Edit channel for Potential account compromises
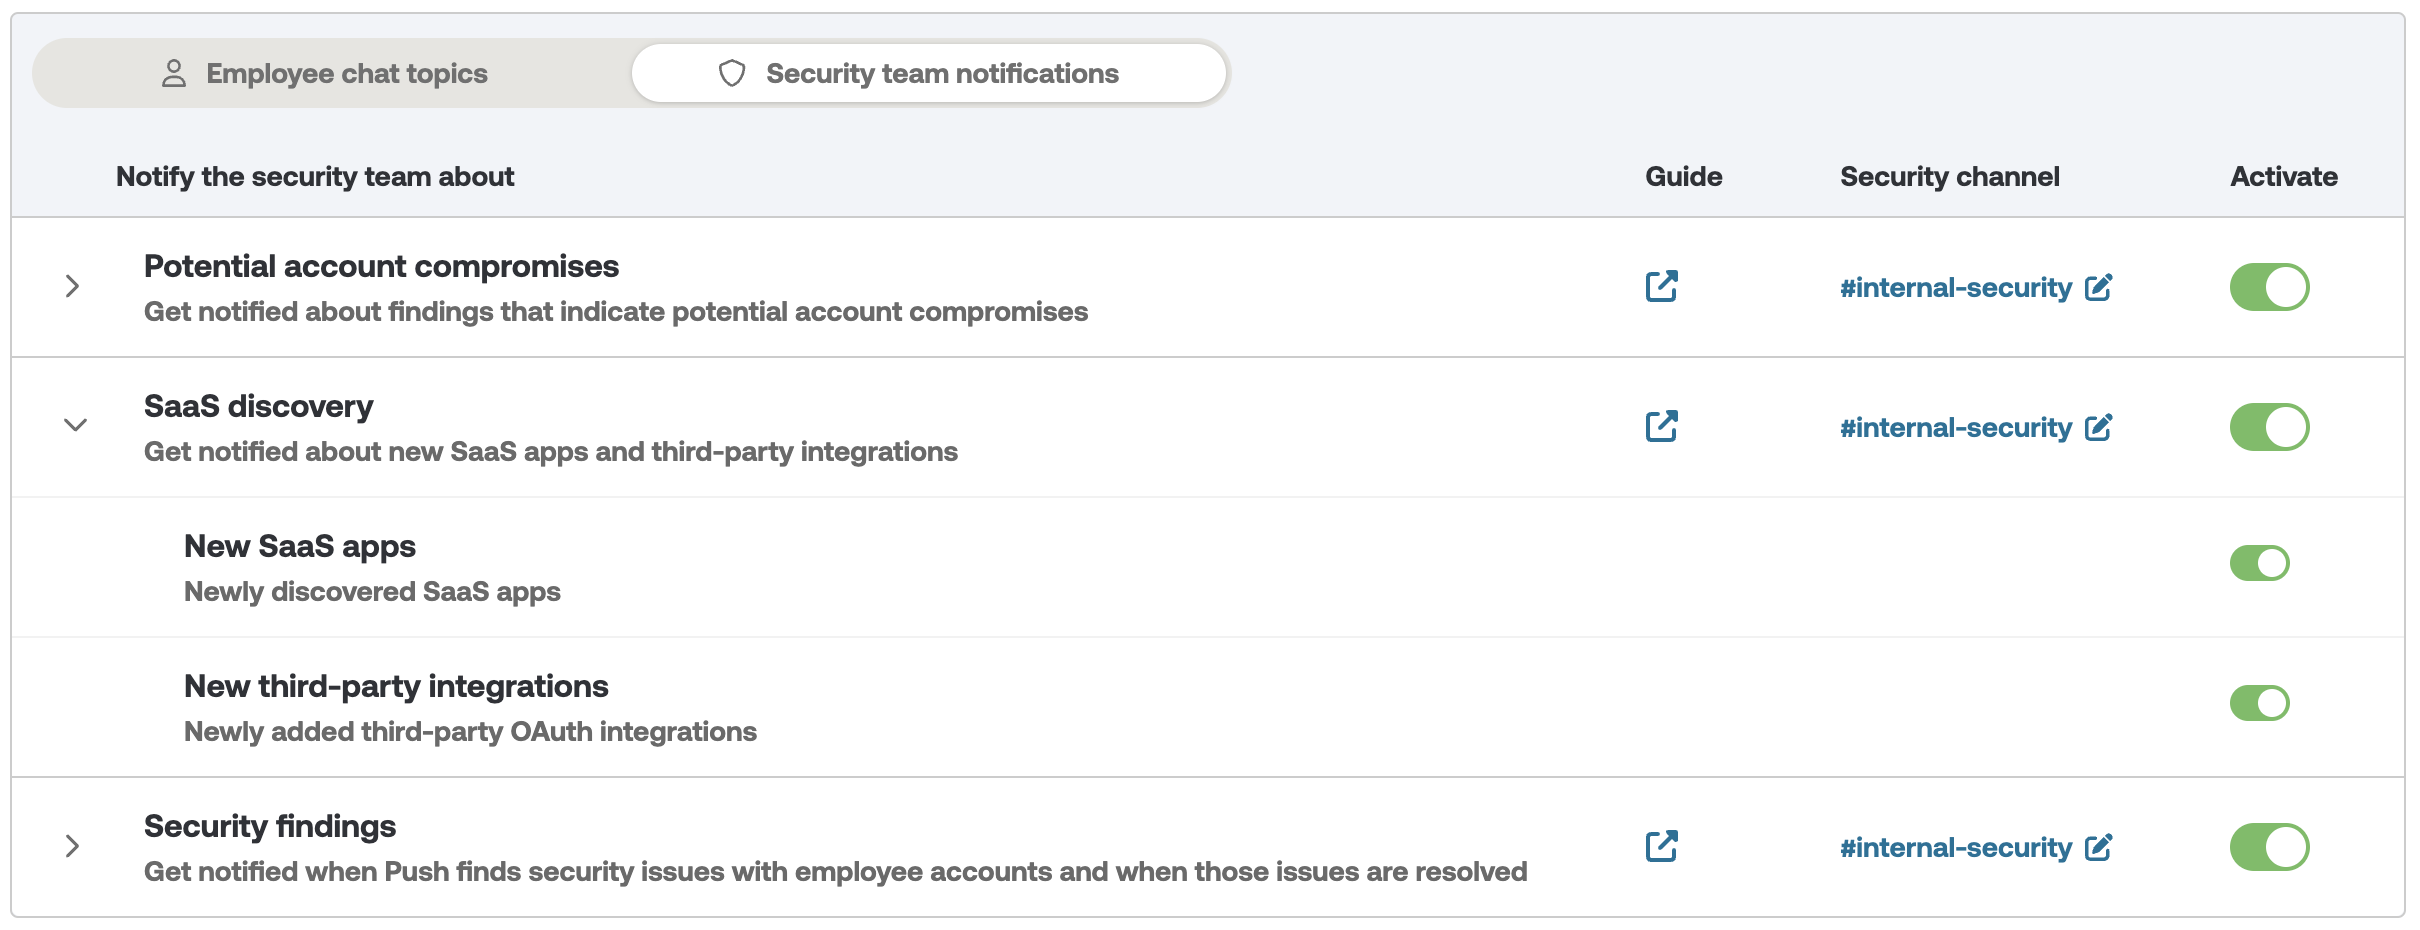 click(2098, 288)
